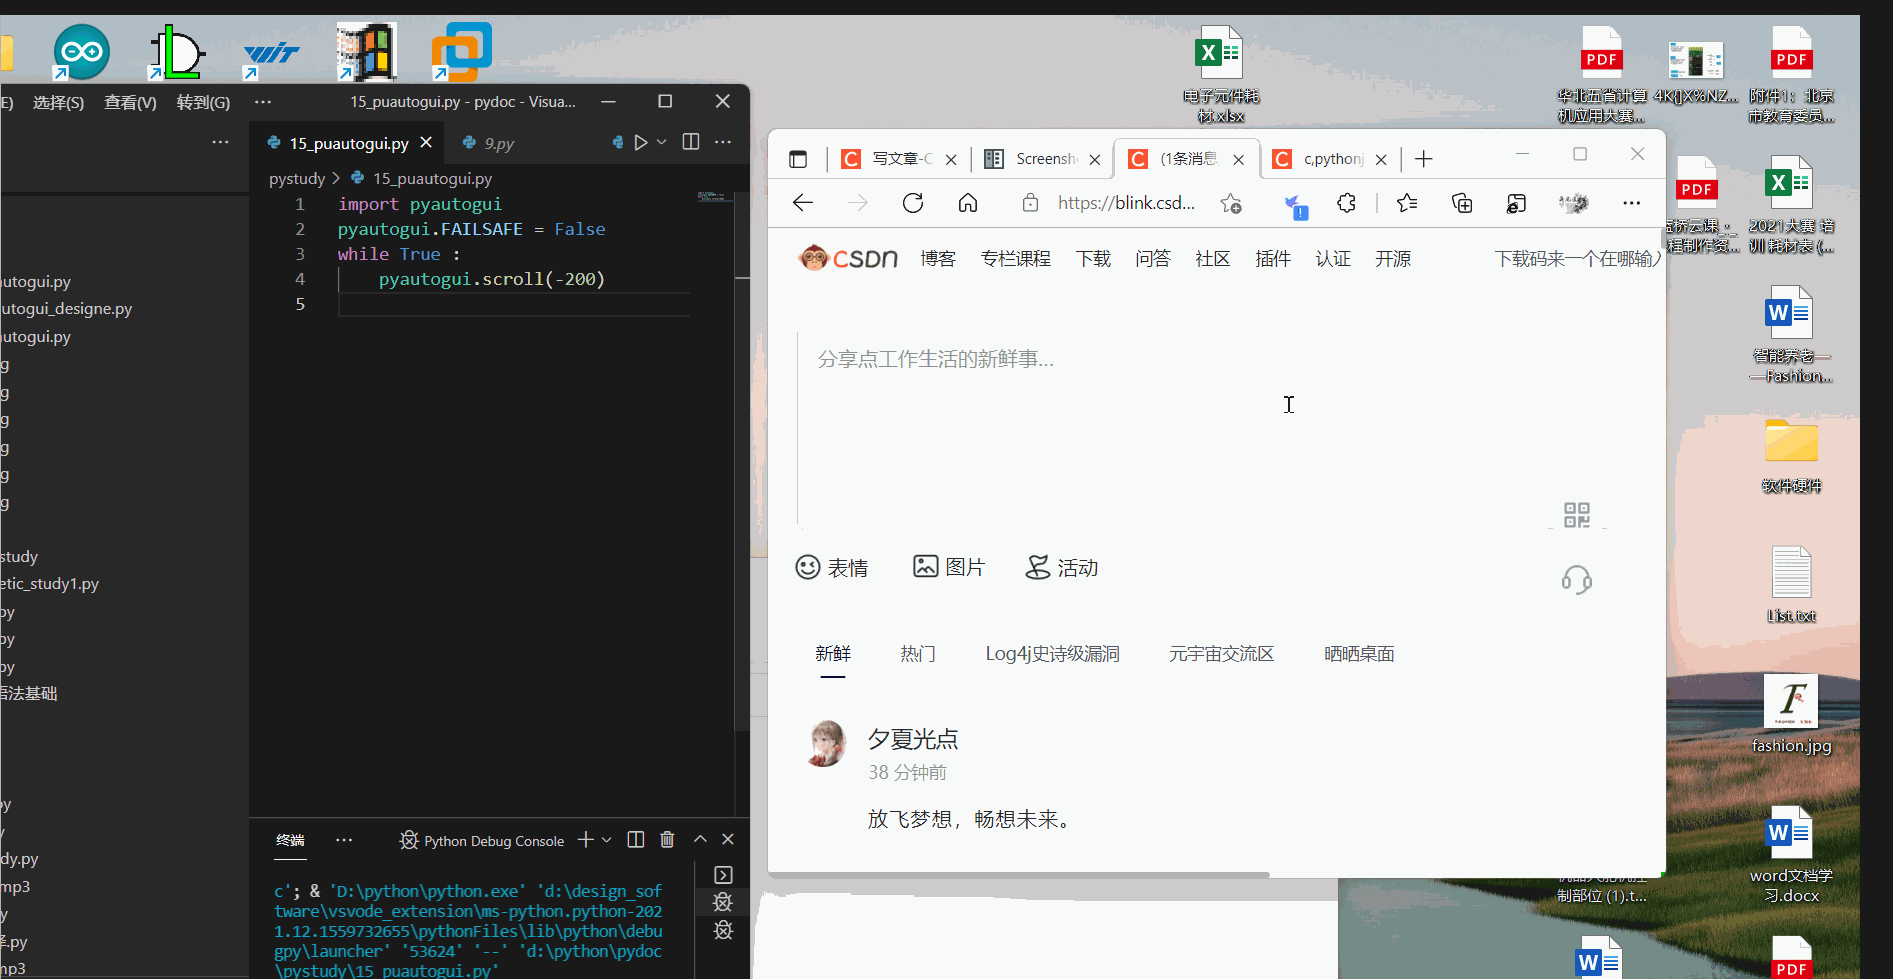Kill the active terminal with the trash icon

pyautogui.click(x=667, y=840)
